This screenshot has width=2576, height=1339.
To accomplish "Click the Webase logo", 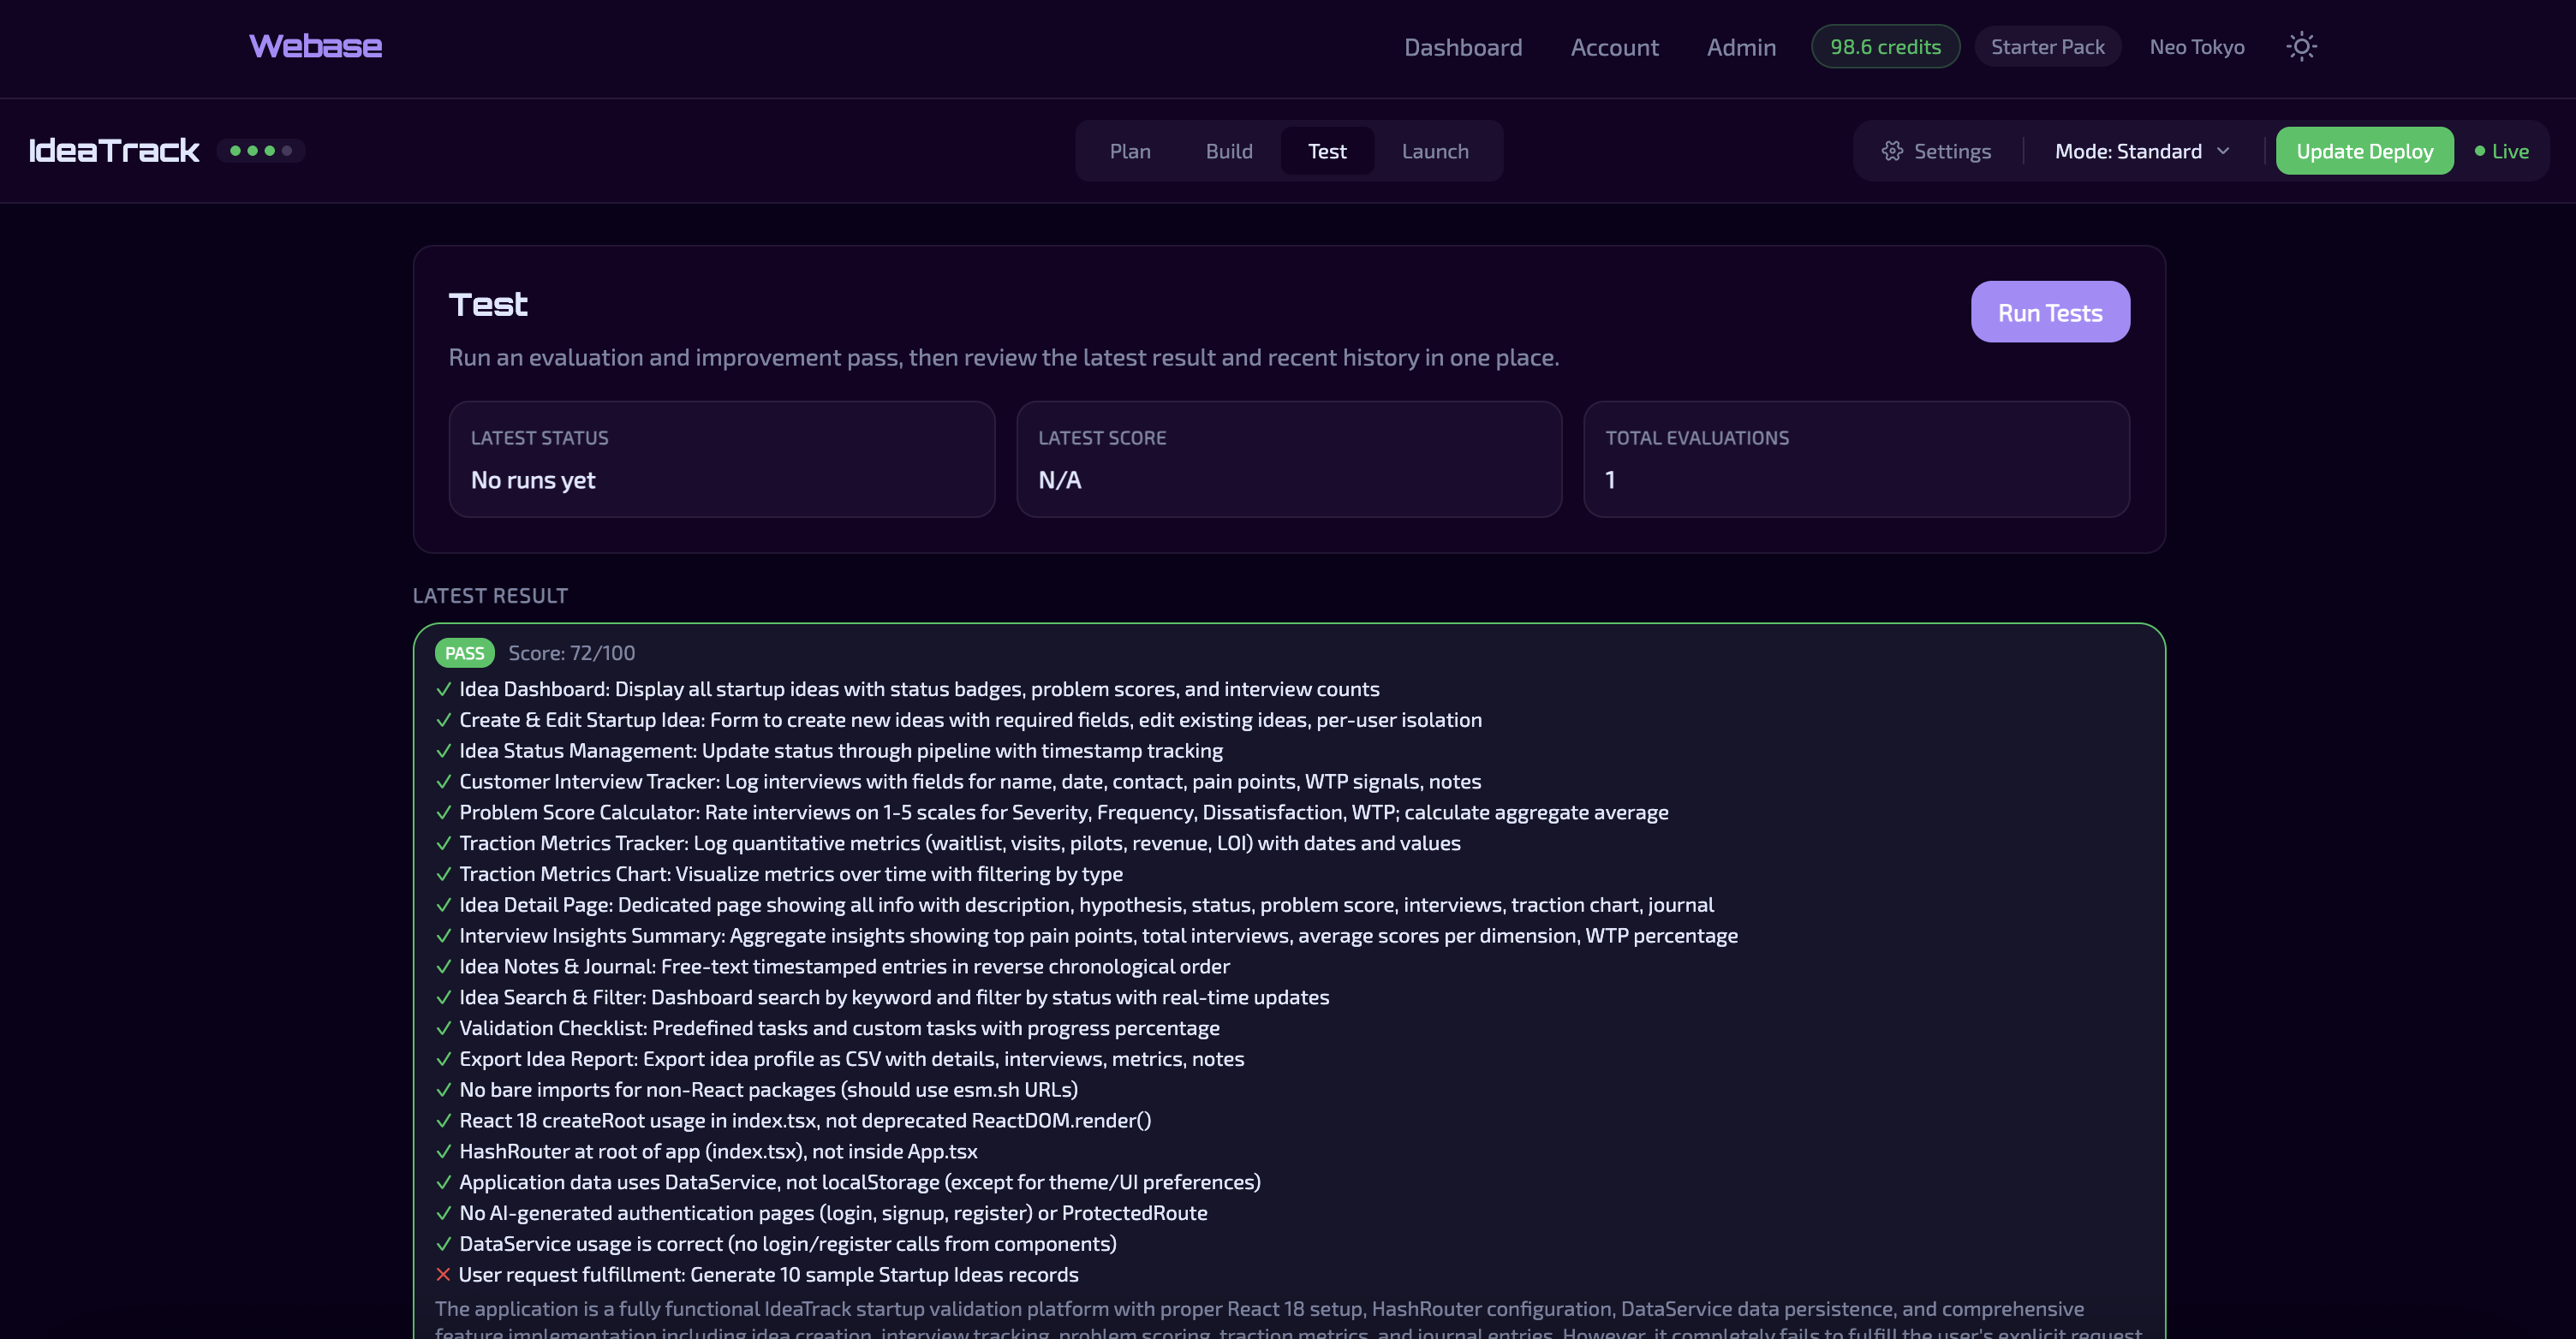I will coord(315,45).
